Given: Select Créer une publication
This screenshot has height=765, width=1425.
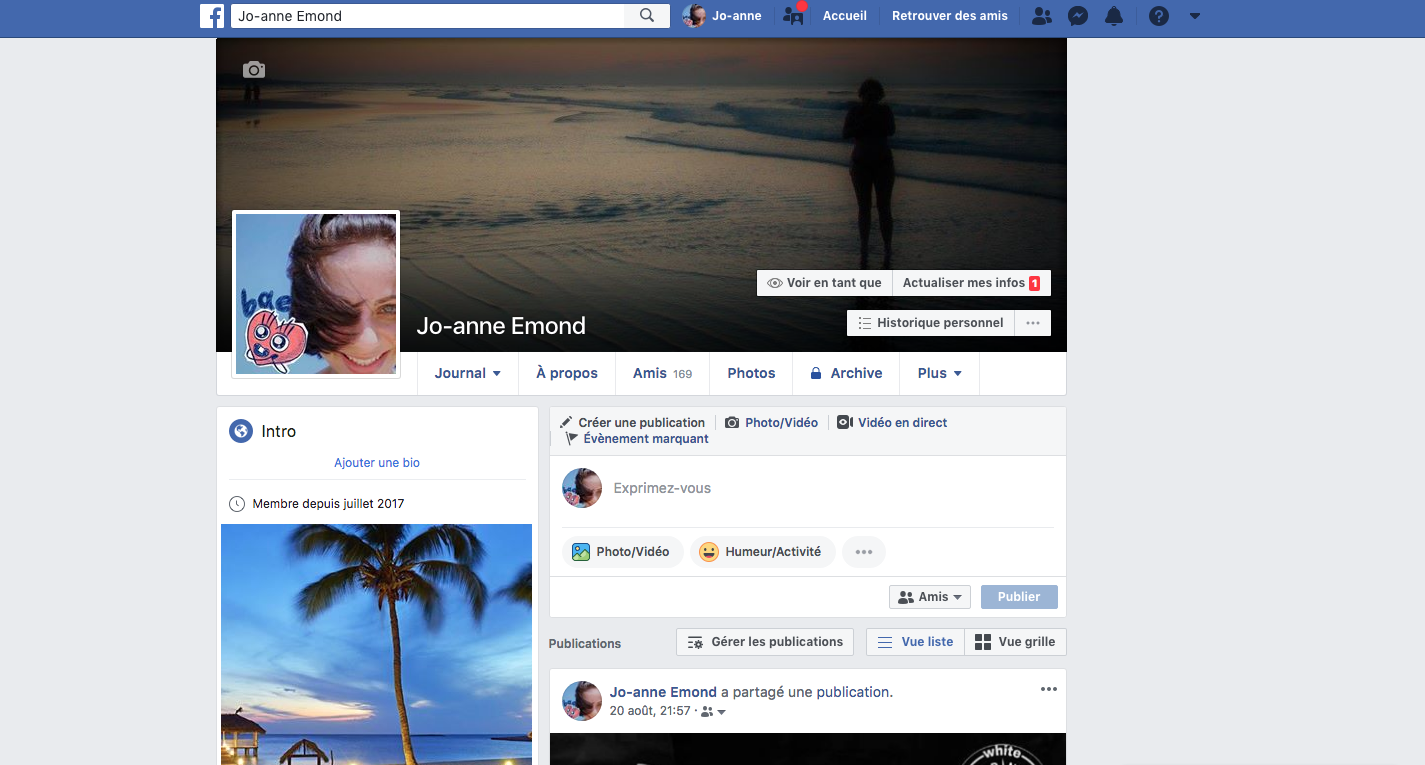Looking at the screenshot, I should pyautogui.click(x=632, y=423).
